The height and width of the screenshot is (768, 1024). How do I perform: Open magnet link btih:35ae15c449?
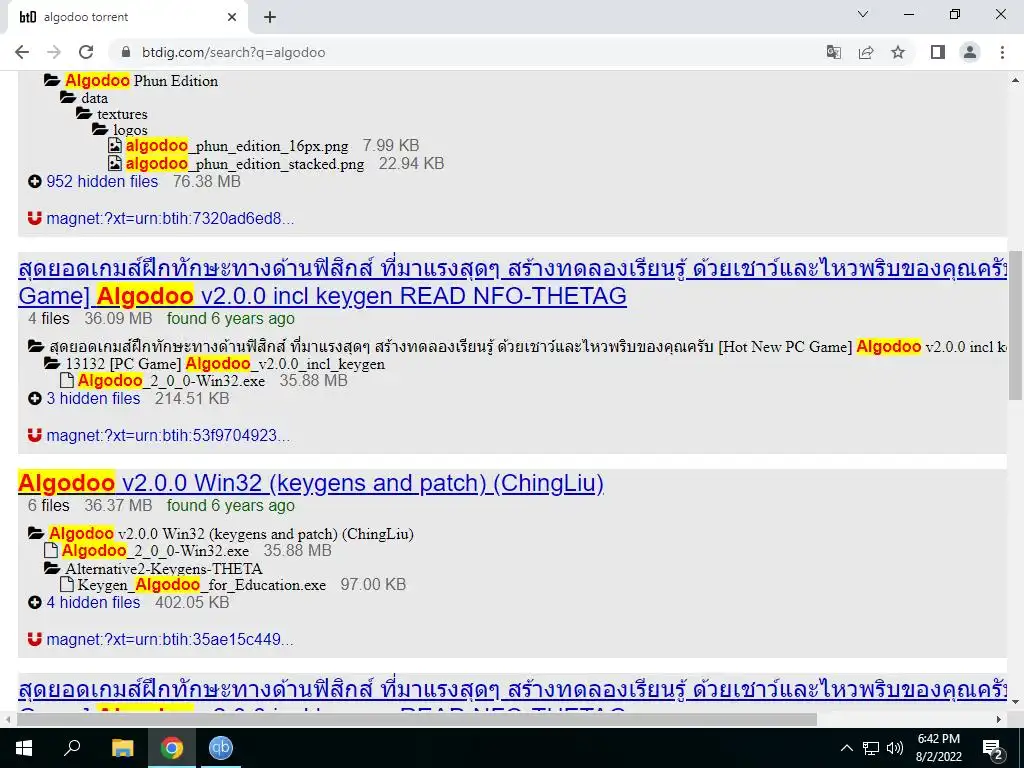pos(170,639)
